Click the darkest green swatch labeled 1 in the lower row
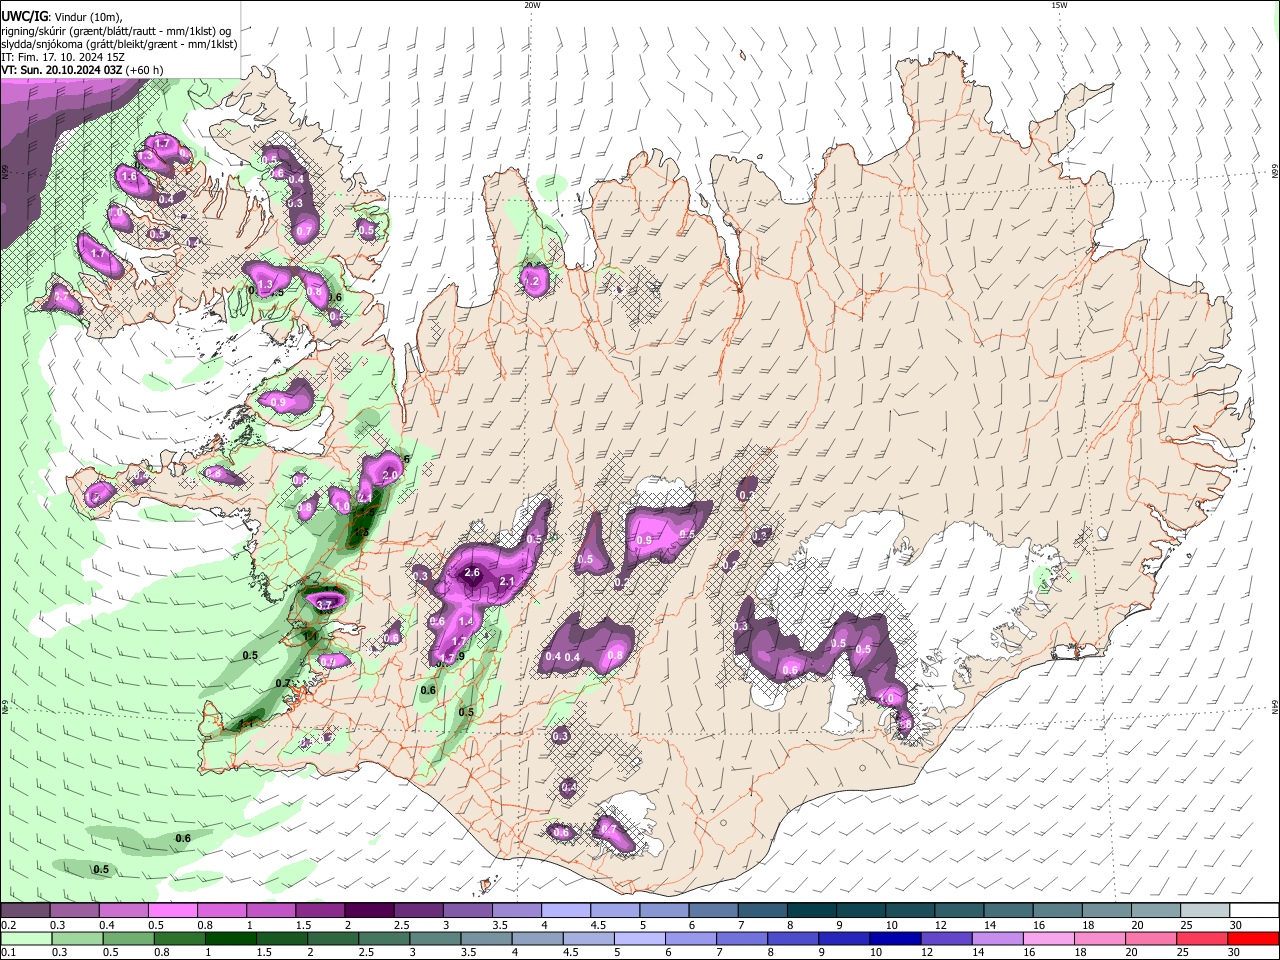Viewport: 1280px width, 960px height. pos(230,939)
